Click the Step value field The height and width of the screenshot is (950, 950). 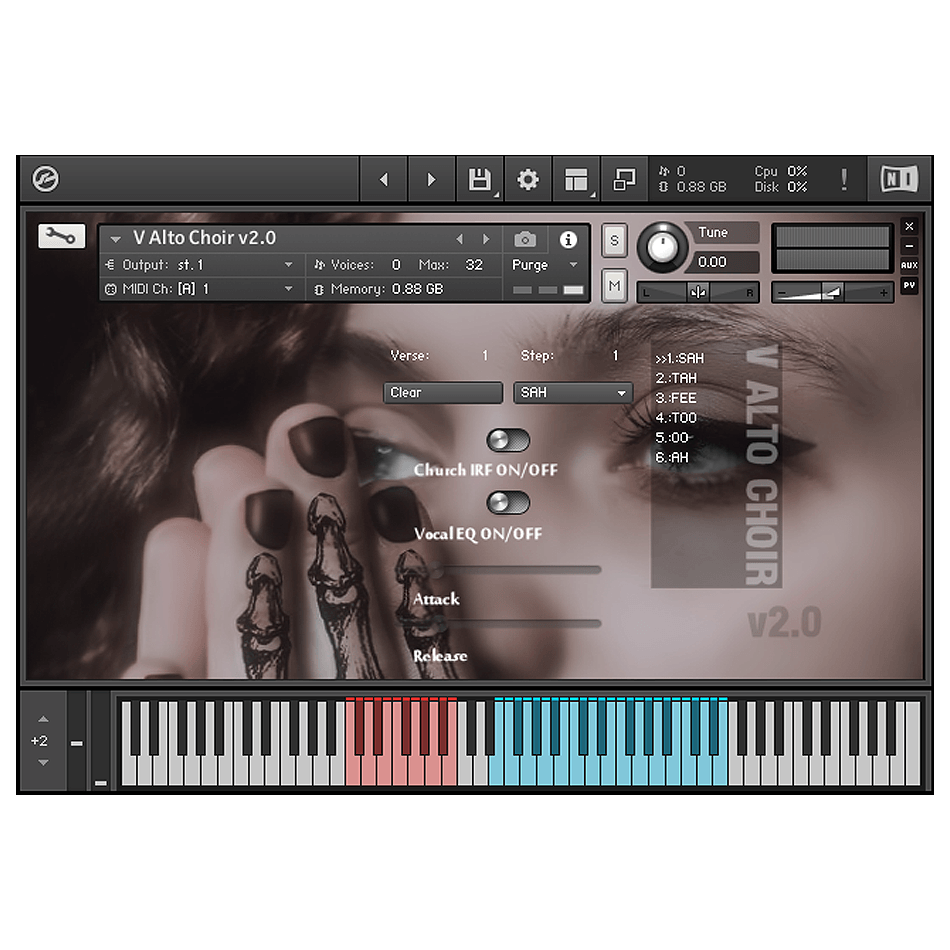pyautogui.click(x=615, y=356)
